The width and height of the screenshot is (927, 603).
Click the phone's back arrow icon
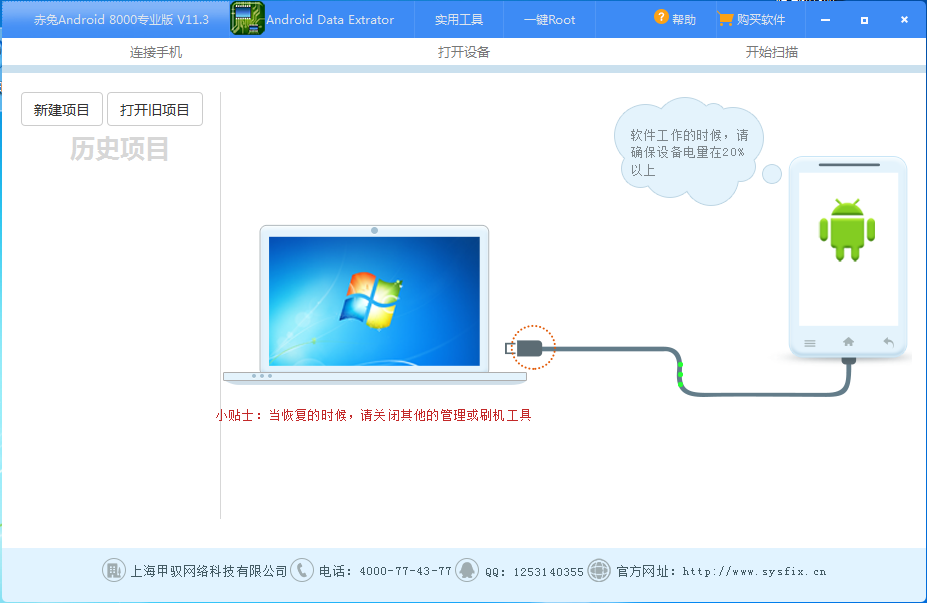[888, 342]
